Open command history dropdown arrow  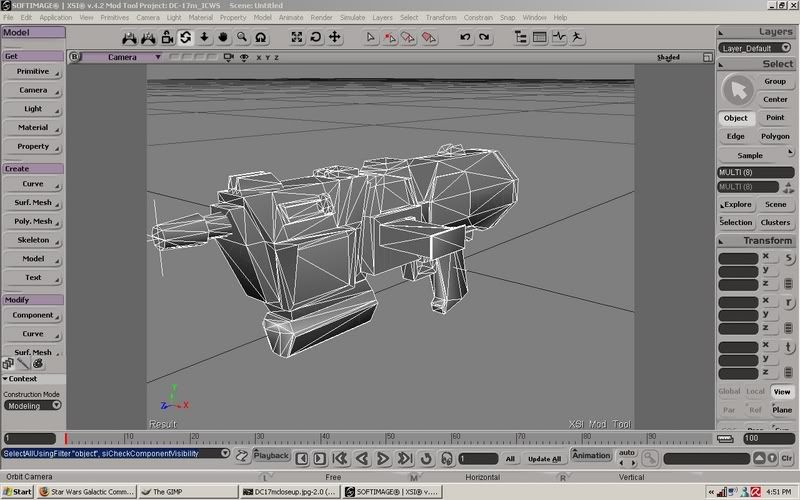pos(224,453)
